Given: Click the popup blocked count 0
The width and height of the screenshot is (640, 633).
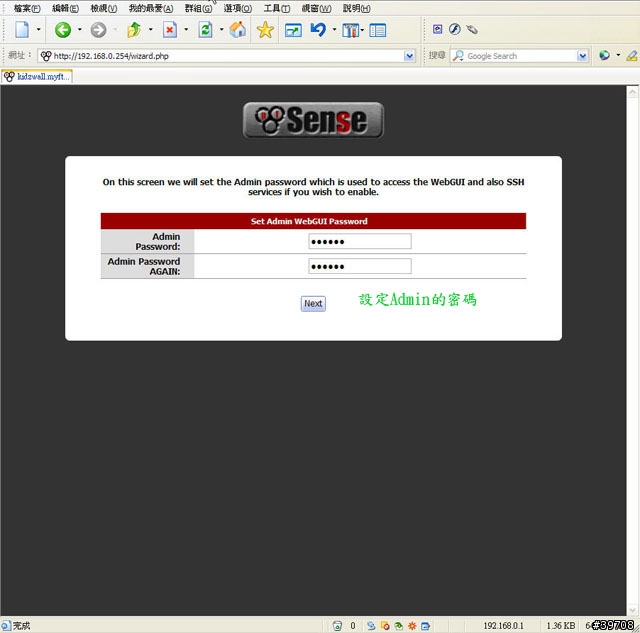Looking at the screenshot, I should coord(353,625).
